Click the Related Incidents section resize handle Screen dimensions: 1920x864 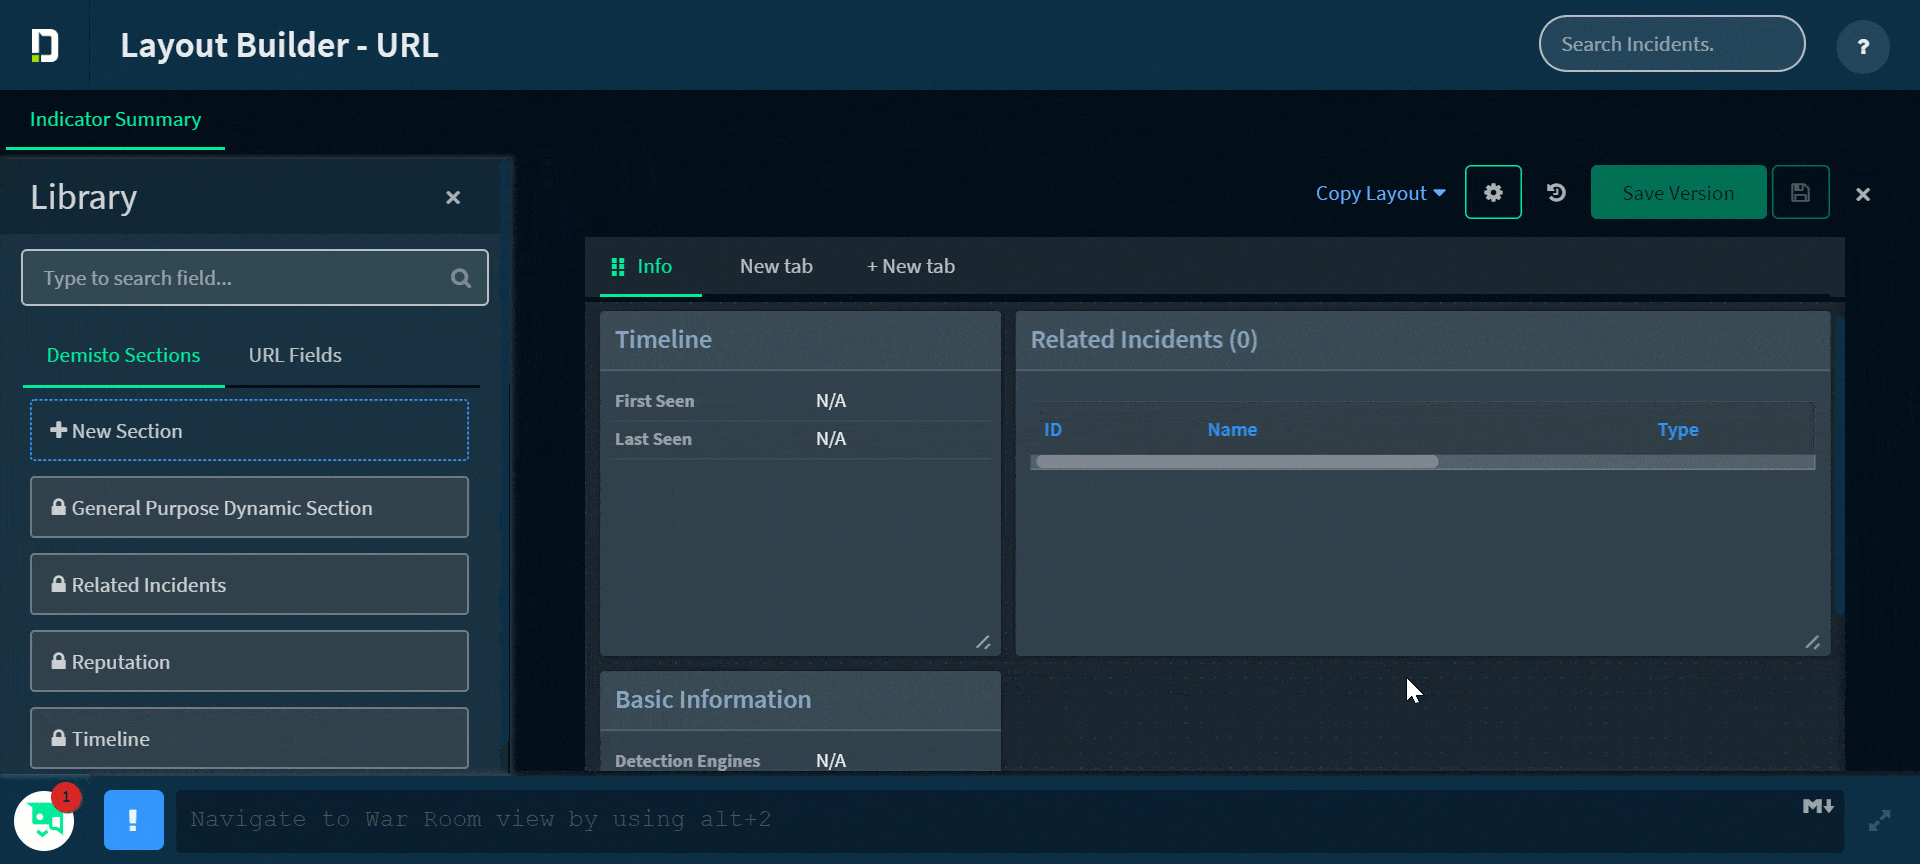1813,642
